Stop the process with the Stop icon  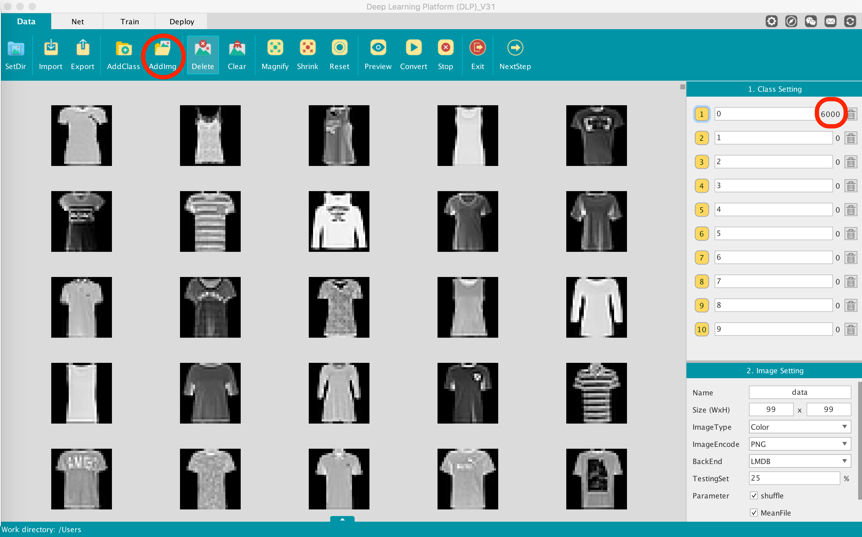(445, 49)
